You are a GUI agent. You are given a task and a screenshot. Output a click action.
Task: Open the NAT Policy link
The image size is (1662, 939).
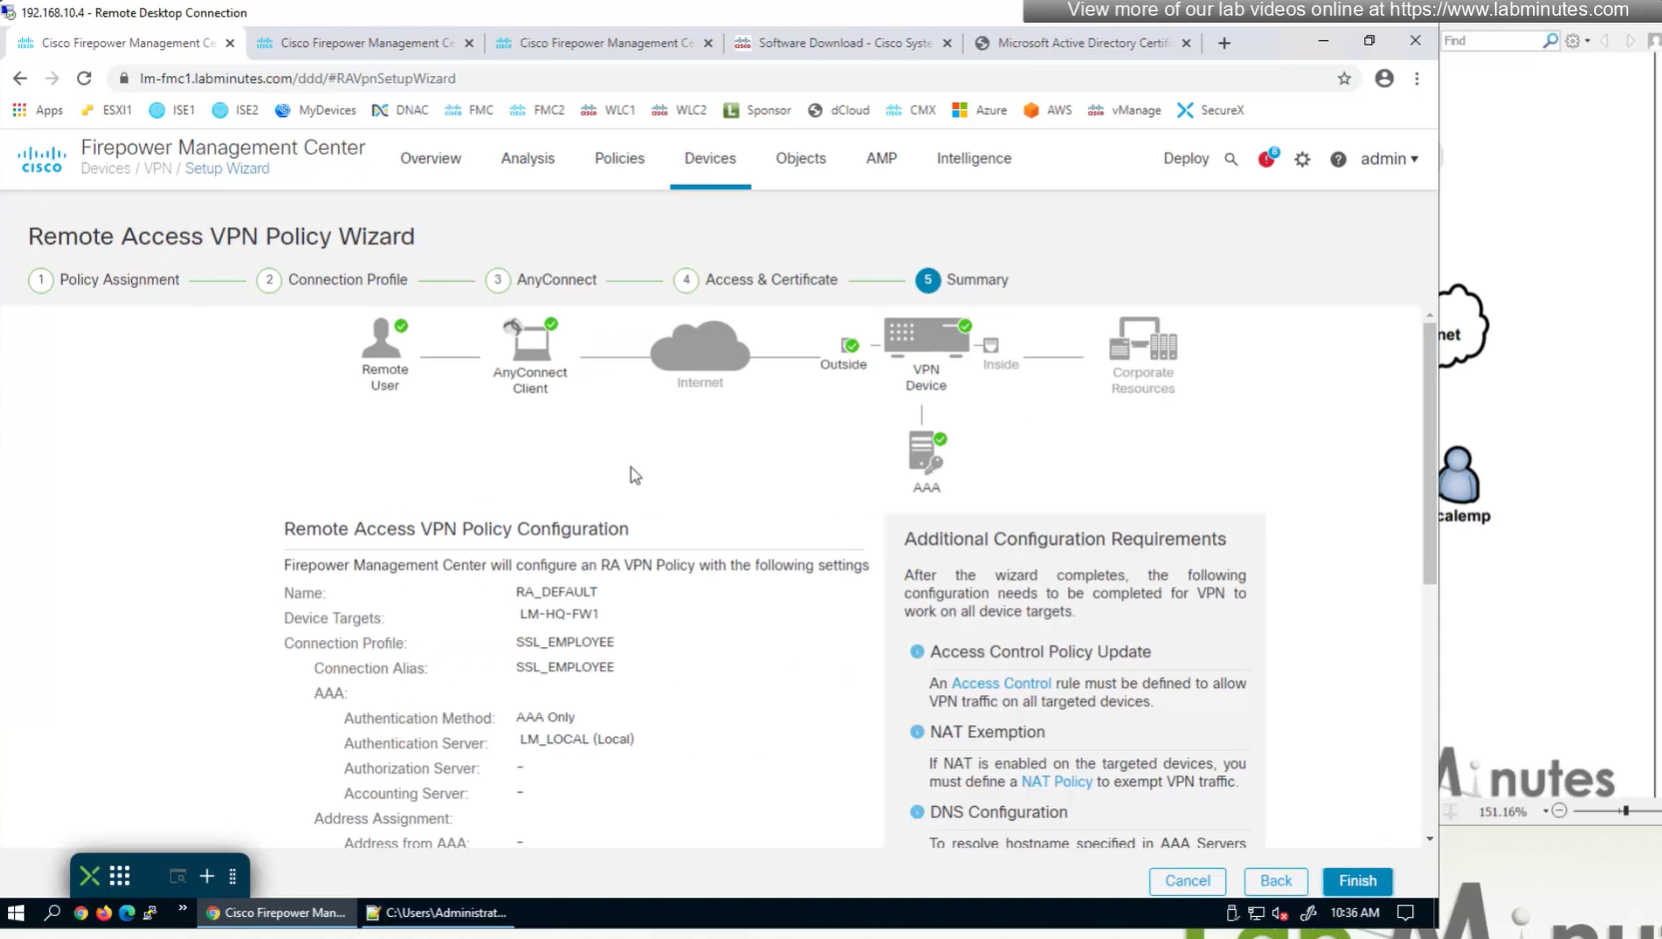tap(1056, 782)
